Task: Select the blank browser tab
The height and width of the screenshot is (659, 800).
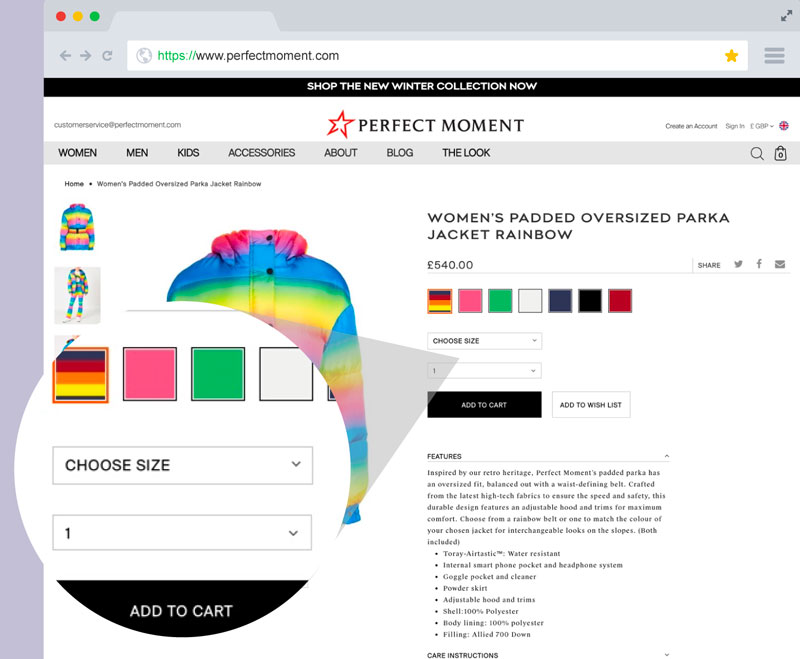Action: click(x=194, y=21)
